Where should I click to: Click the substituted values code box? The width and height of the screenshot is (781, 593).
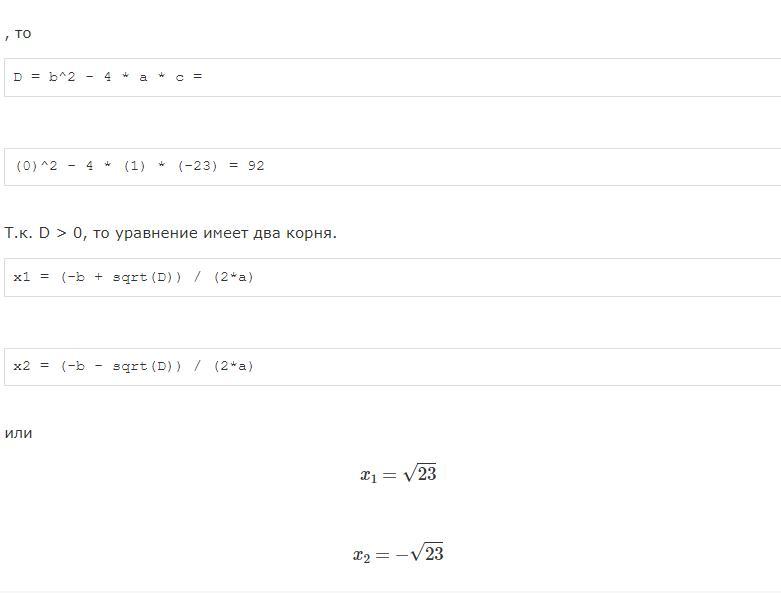click(x=392, y=166)
